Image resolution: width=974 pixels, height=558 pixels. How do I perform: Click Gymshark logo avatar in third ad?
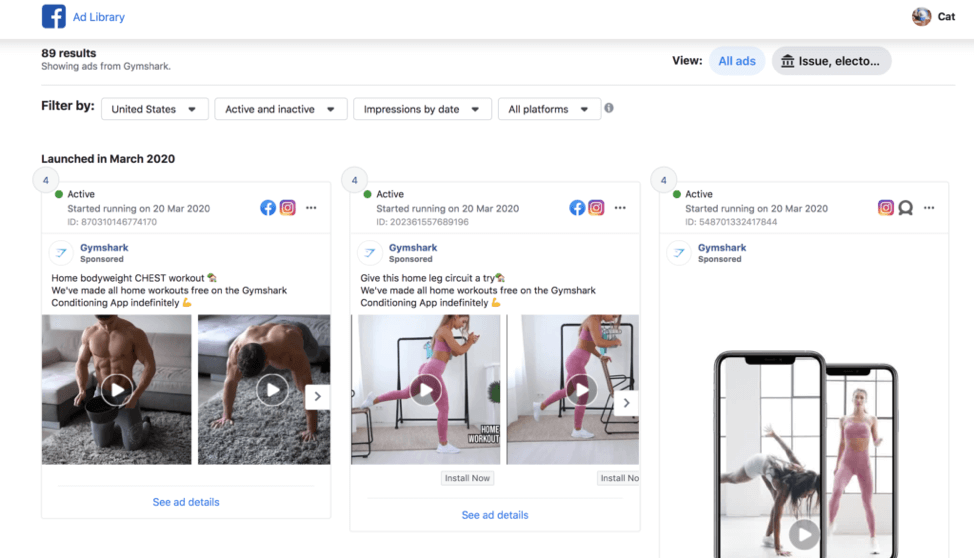pyautogui.click(x=679, y=253)
